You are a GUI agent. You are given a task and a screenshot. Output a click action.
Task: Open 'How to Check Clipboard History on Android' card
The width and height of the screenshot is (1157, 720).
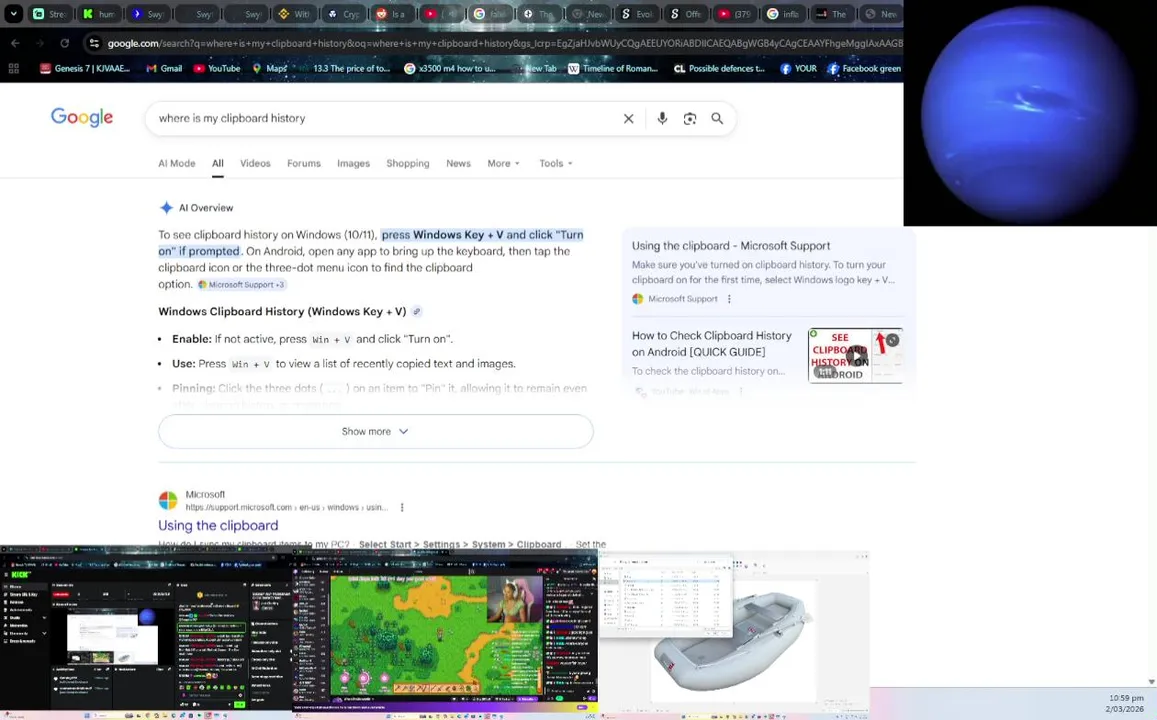(711, 344)
